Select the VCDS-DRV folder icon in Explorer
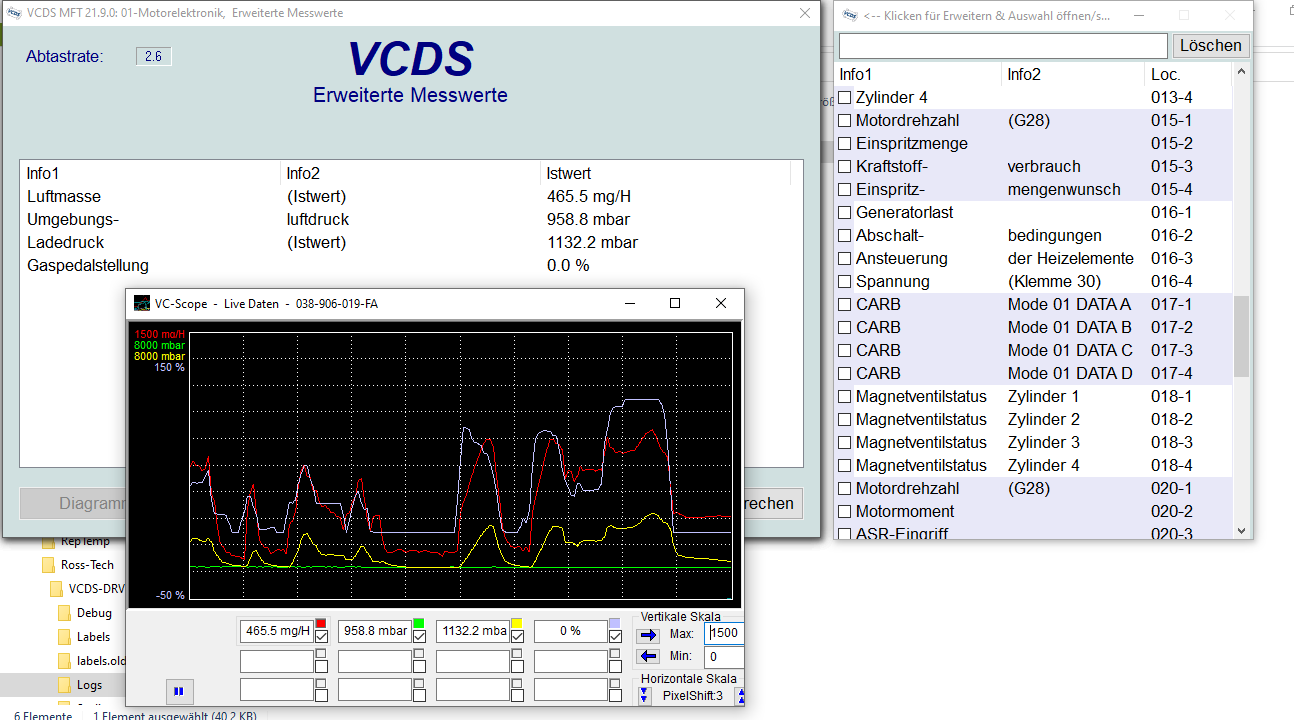 point(56,589)
